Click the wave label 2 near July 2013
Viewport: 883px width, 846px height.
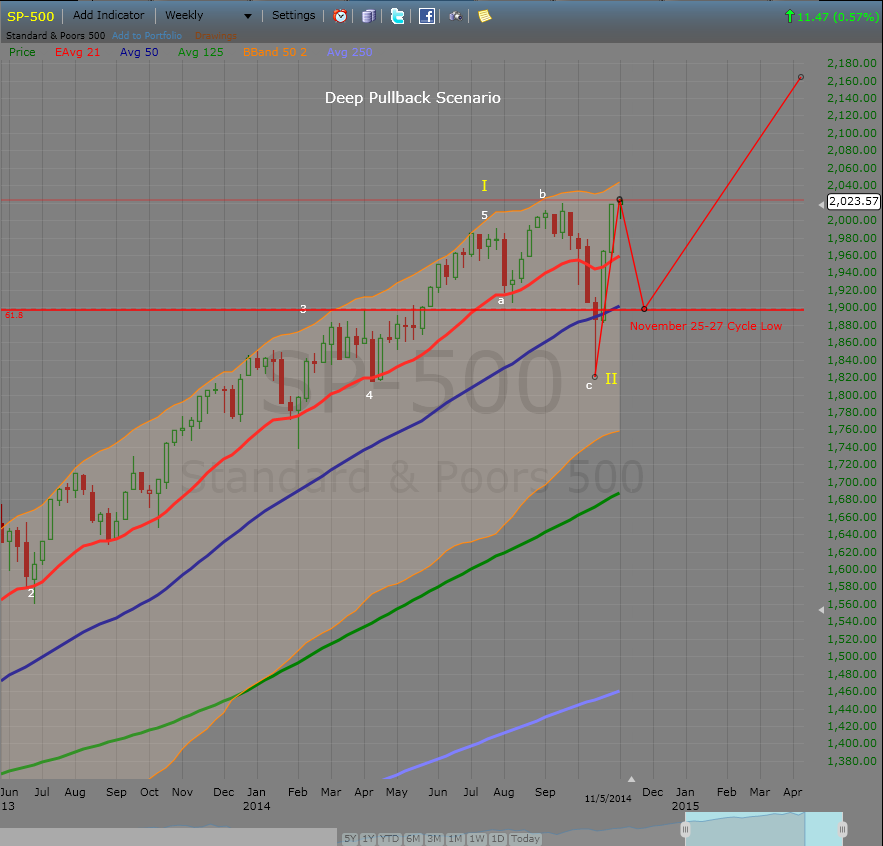[31, 593]
